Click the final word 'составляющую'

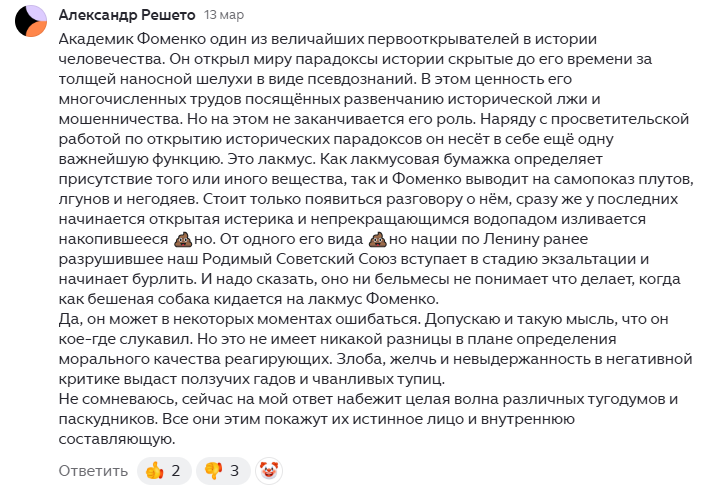coord(117,439)
